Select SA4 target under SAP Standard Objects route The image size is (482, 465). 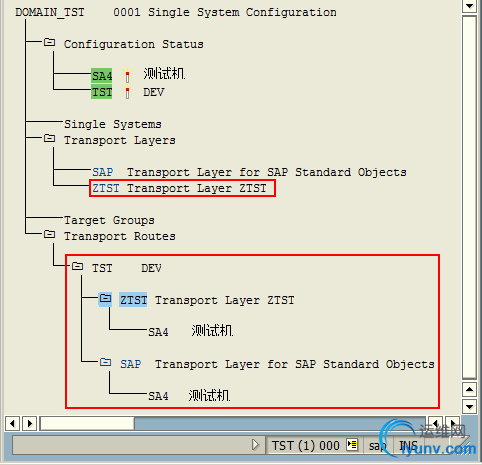[x=158, y=396]
